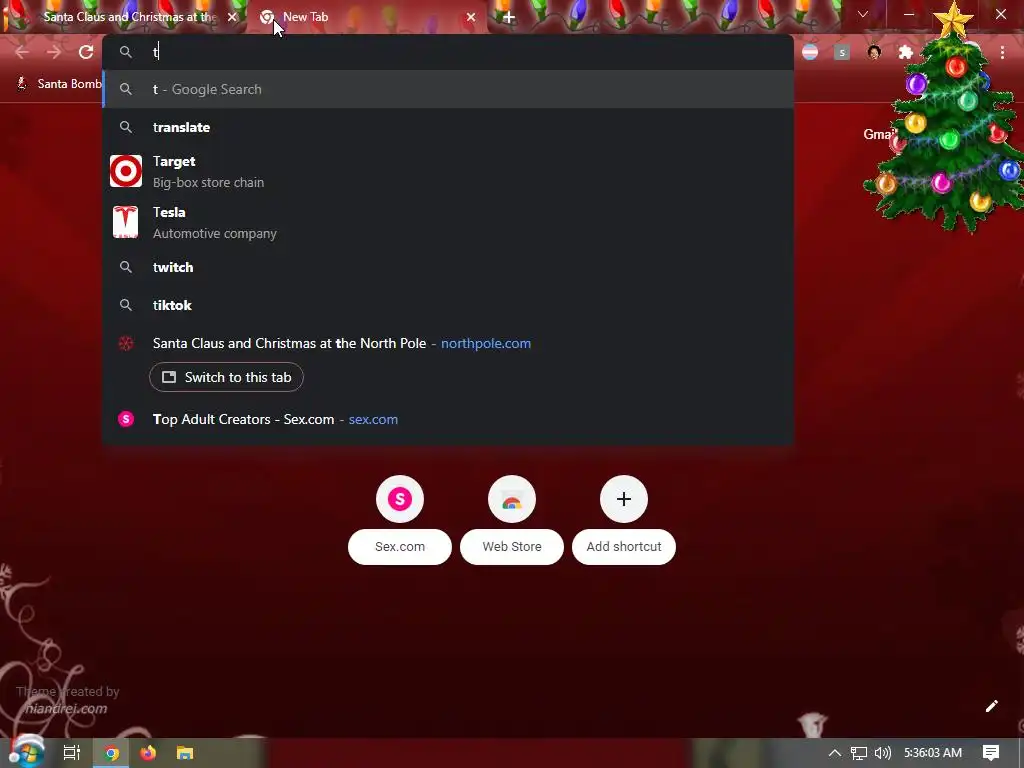Click the address bar input field
Image resolution: width=1024 pixels, height=768 pixels.
[448, 52]
